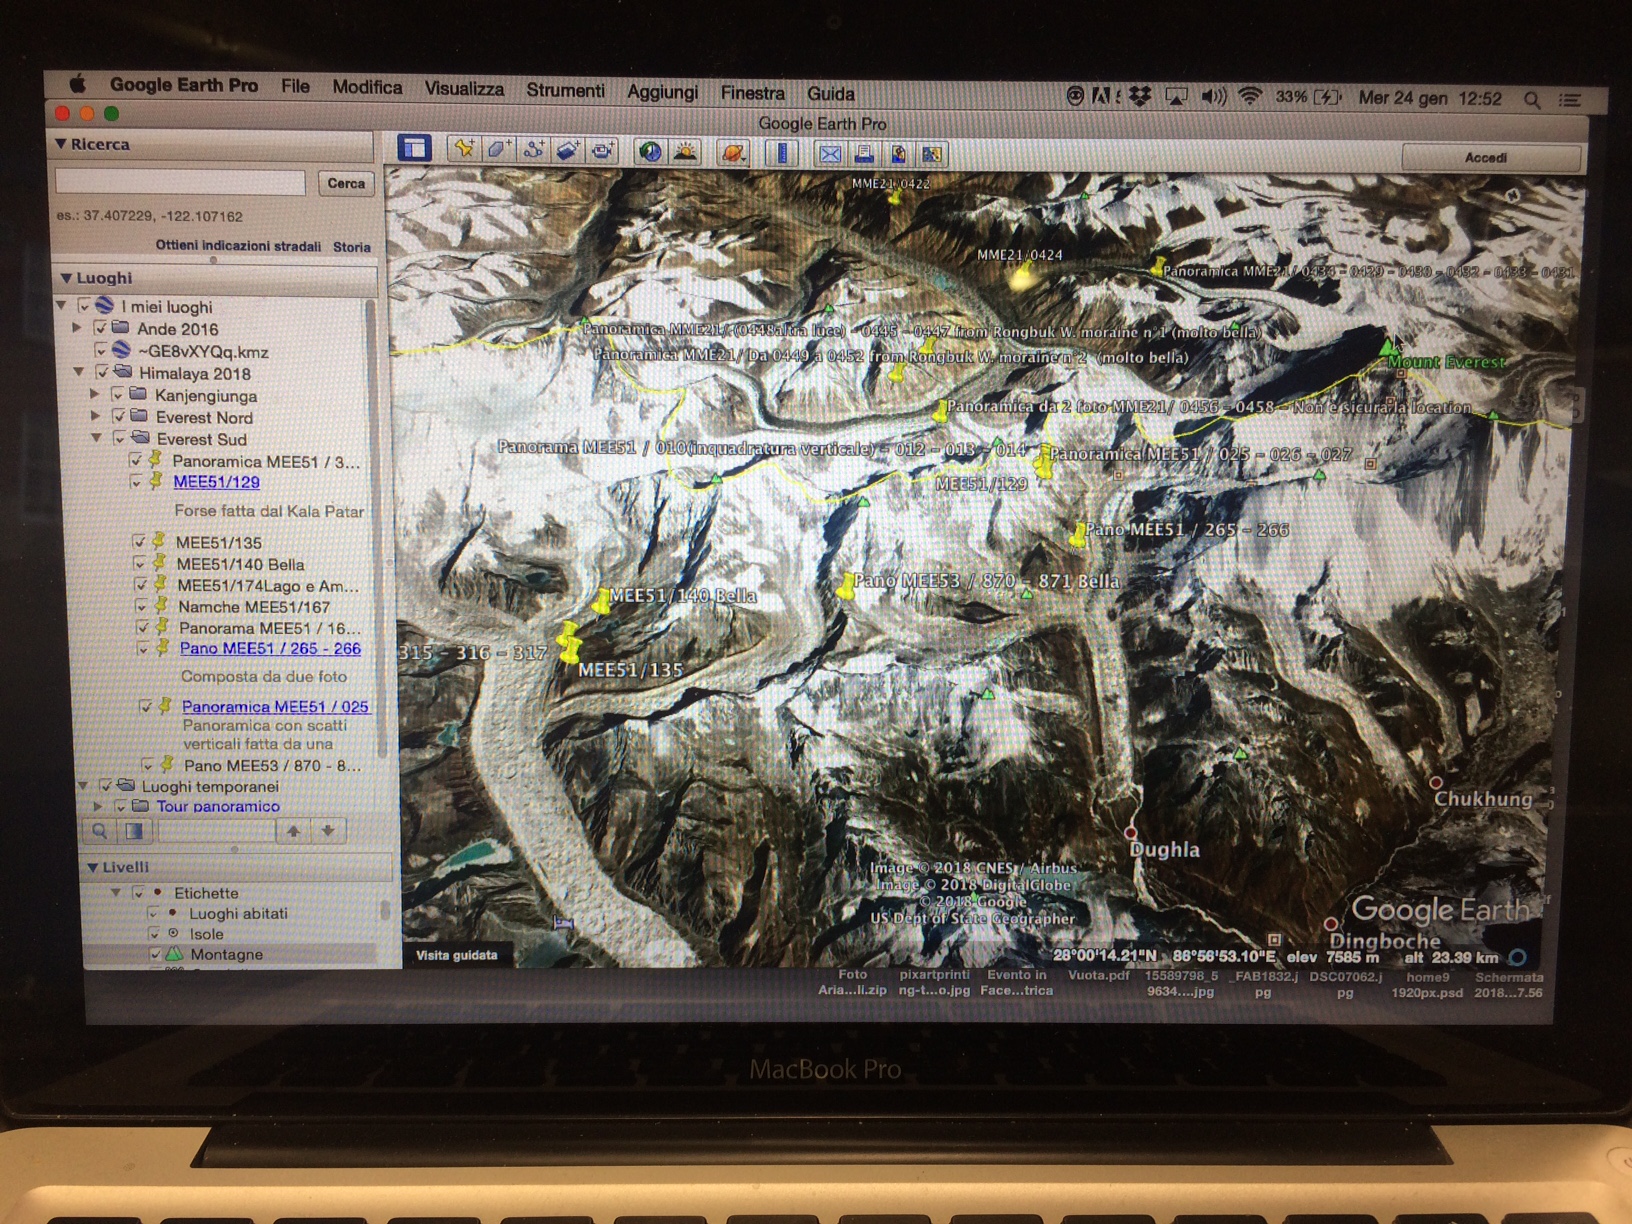Image resolution: width=1632 pixels, height=1224 pixels.
Task: Uncheck the Himalaya 2018 checkbox
Action: click(102, 373)
